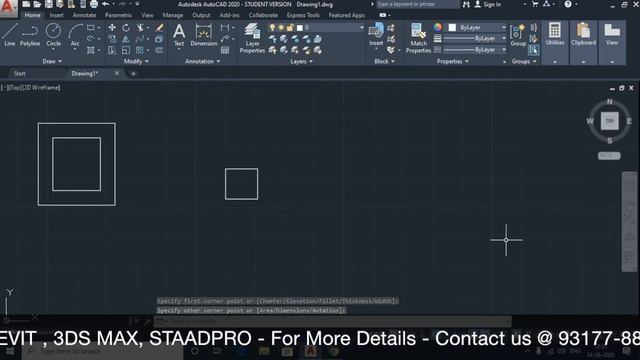Select the Copy tool in Modify panel
This screenshot has width=640, height=360.
(112, 39)
